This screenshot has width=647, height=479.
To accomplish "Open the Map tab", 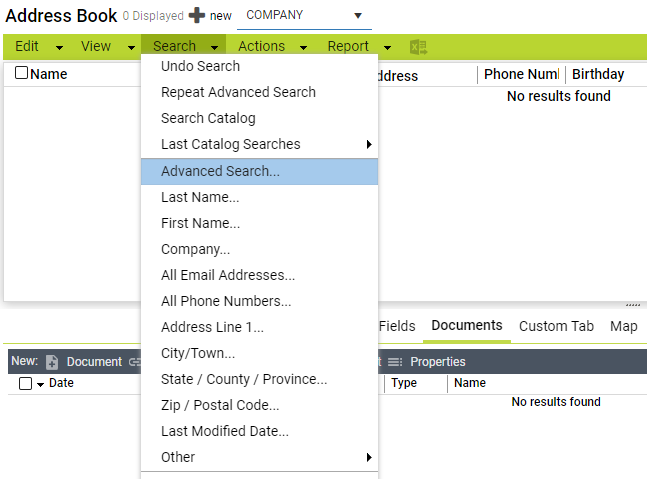I will 623,326.
